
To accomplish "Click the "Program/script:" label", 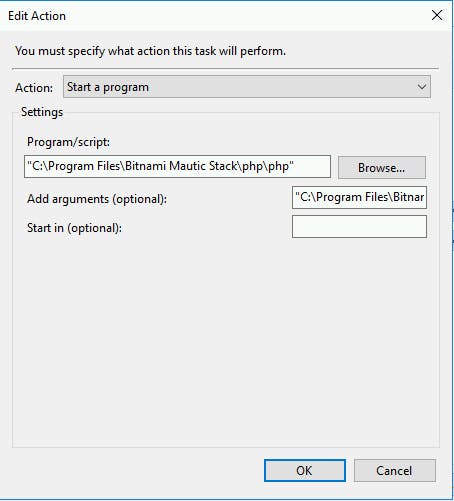I will (x=68, y=142).
